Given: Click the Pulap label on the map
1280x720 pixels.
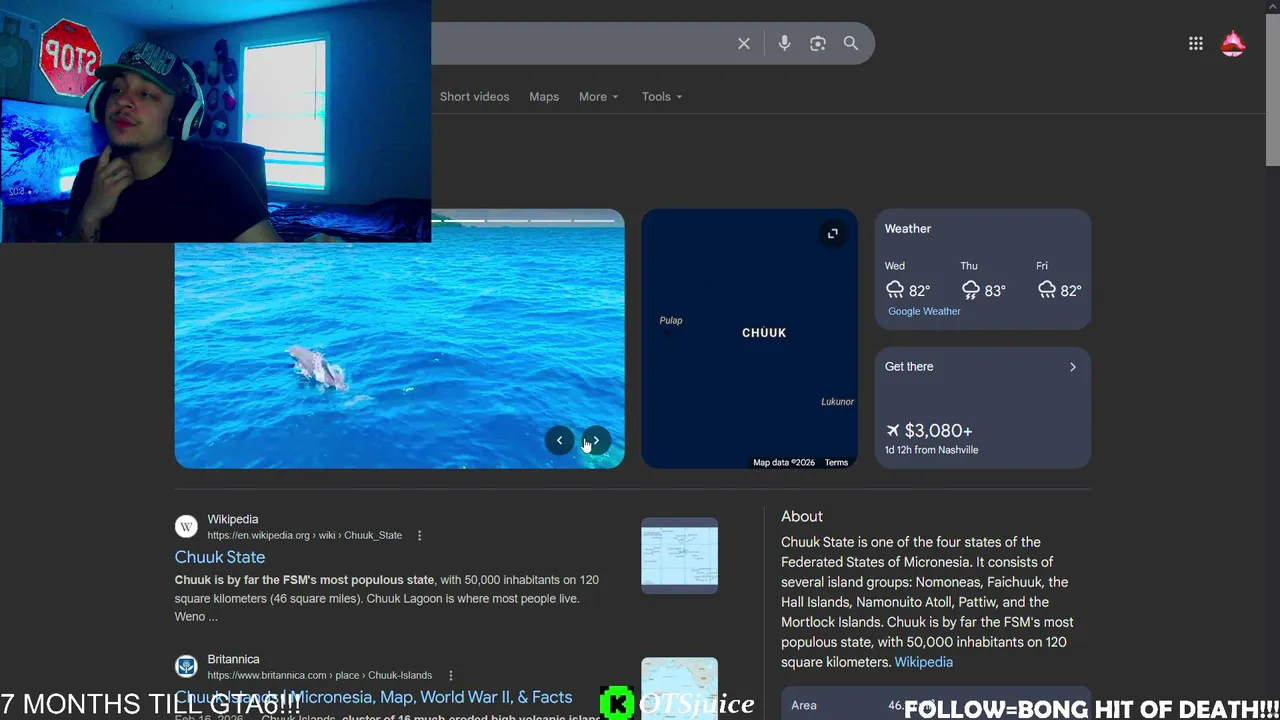Looking at the screenshot, I should coord(671,321).
